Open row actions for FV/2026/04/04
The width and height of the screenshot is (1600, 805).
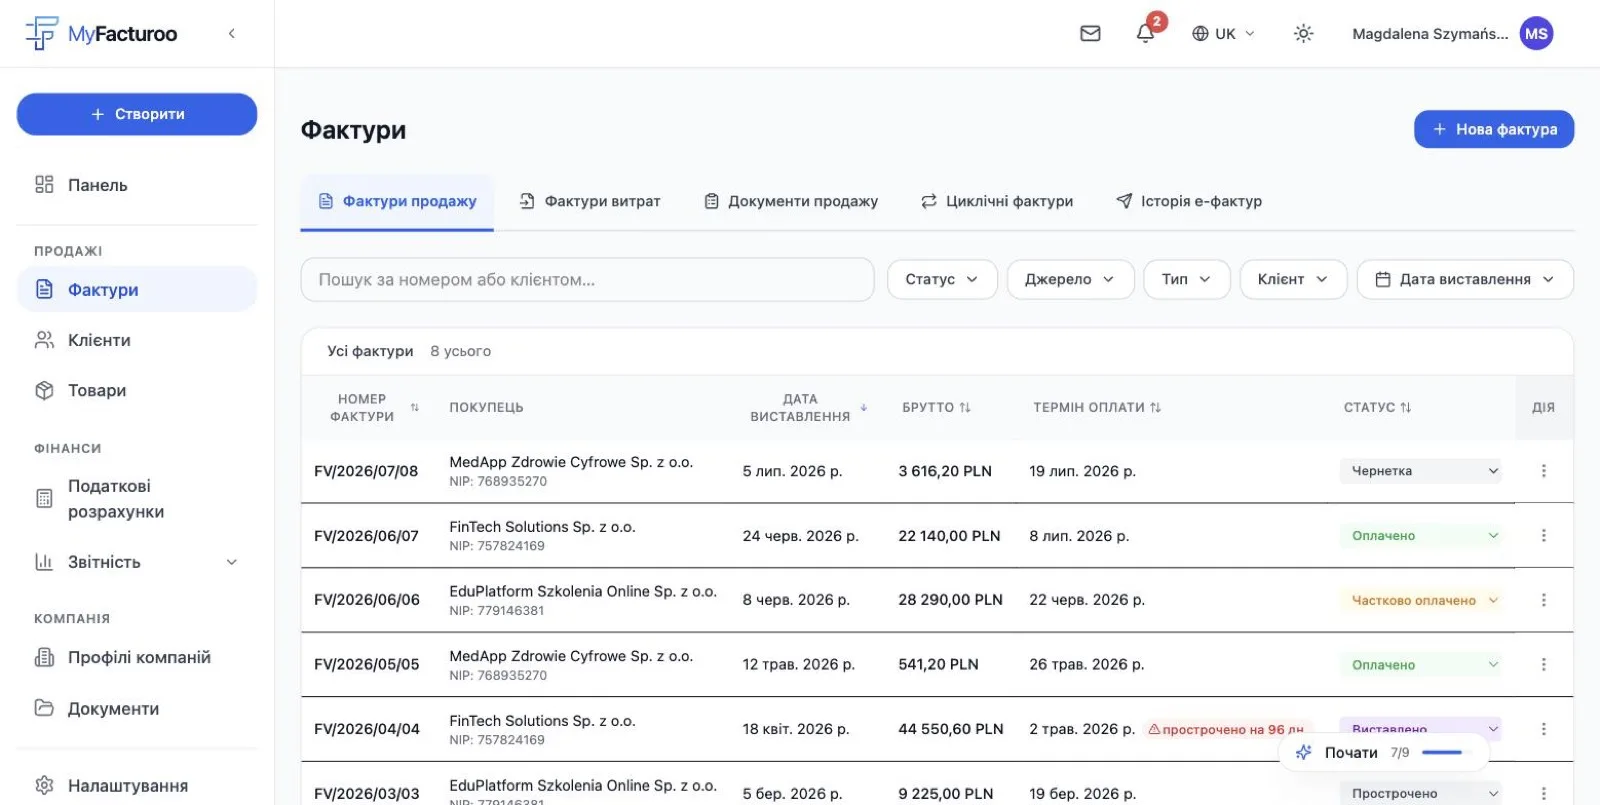point(1543,729)
